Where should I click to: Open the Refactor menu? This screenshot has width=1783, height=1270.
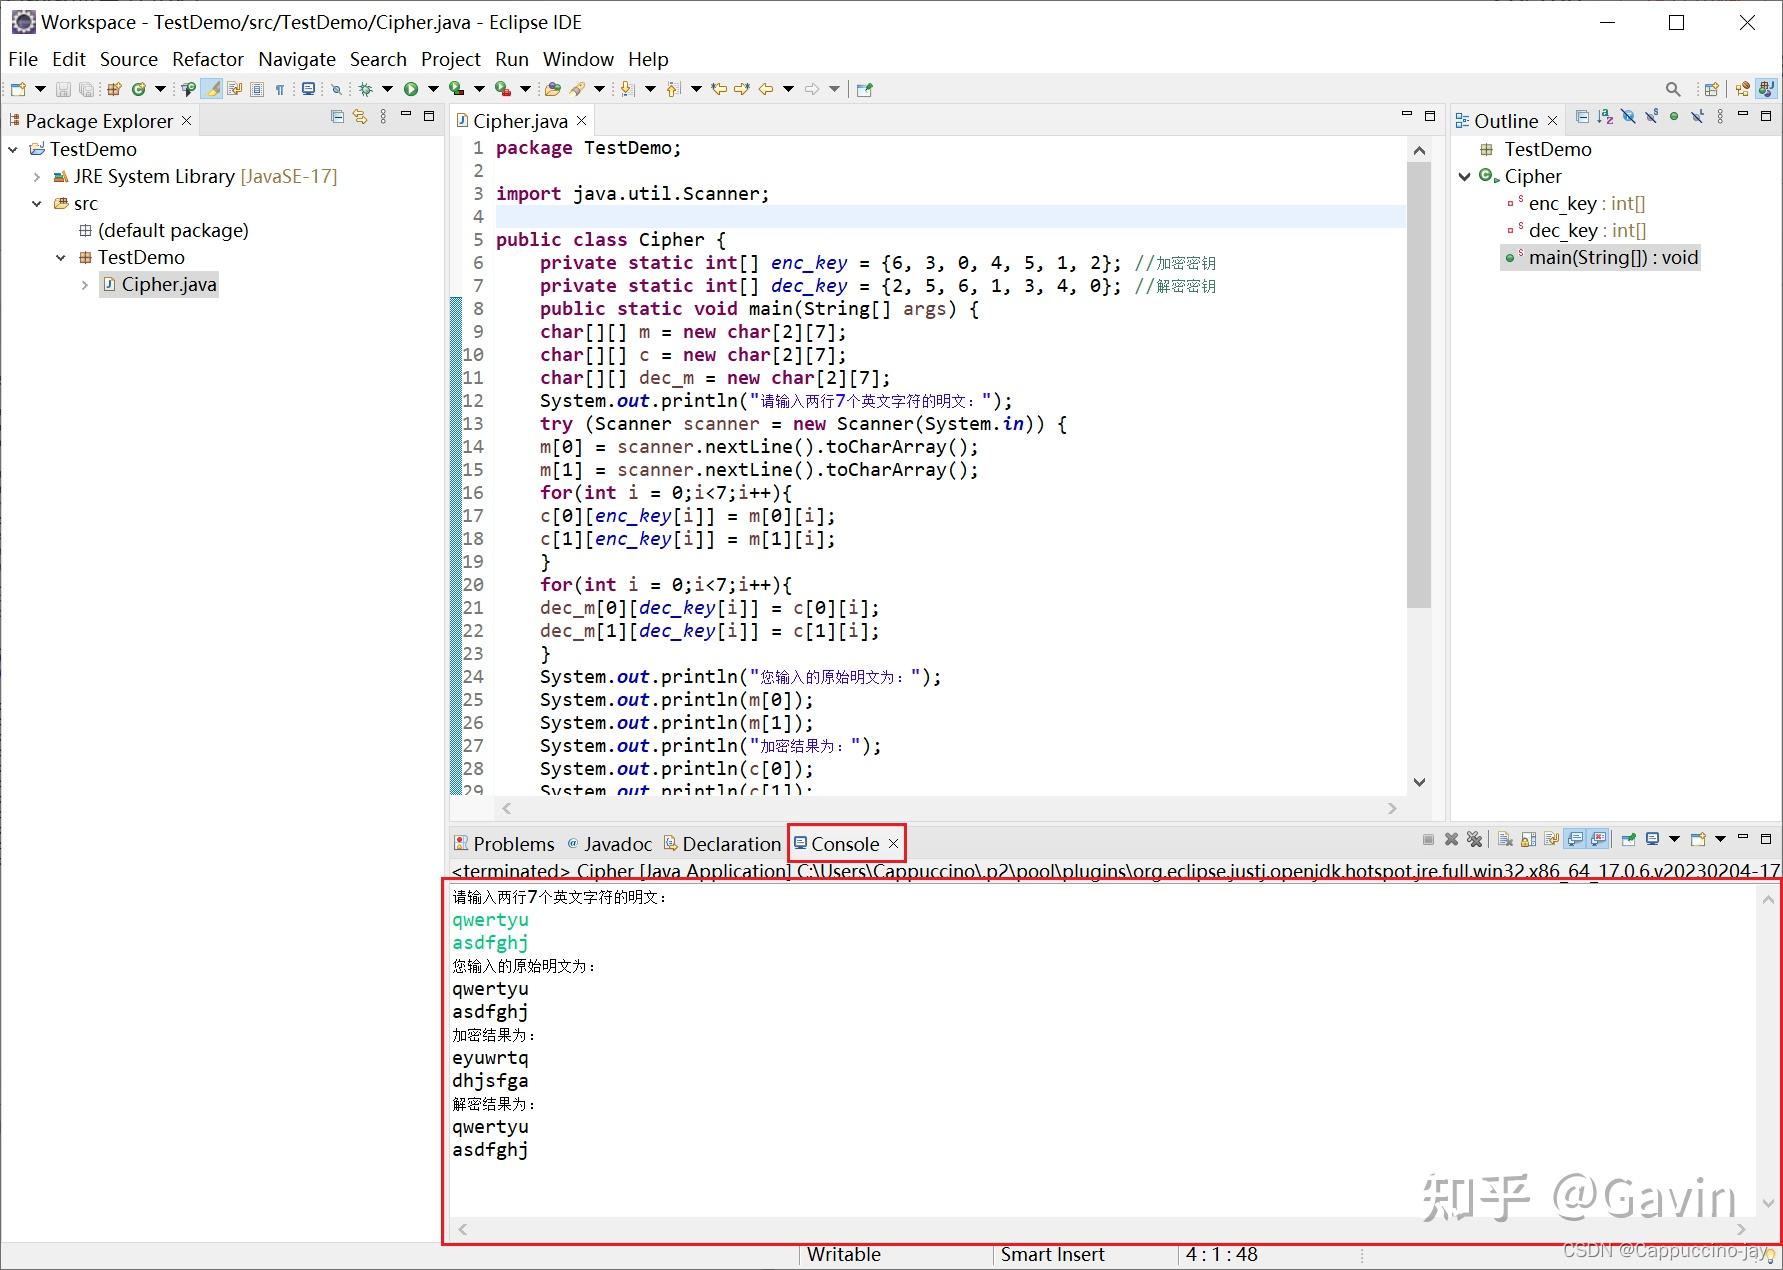(207, 59)
